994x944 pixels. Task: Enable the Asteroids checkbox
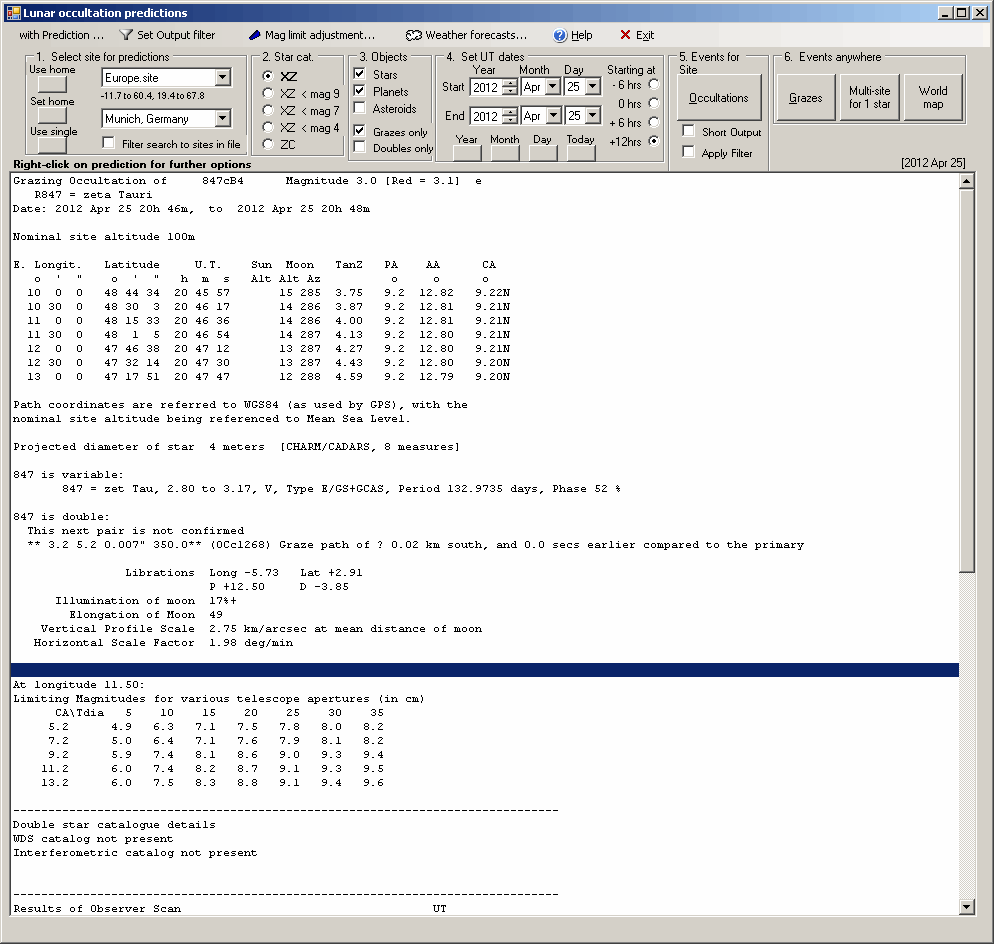click(x=360, y=109)
